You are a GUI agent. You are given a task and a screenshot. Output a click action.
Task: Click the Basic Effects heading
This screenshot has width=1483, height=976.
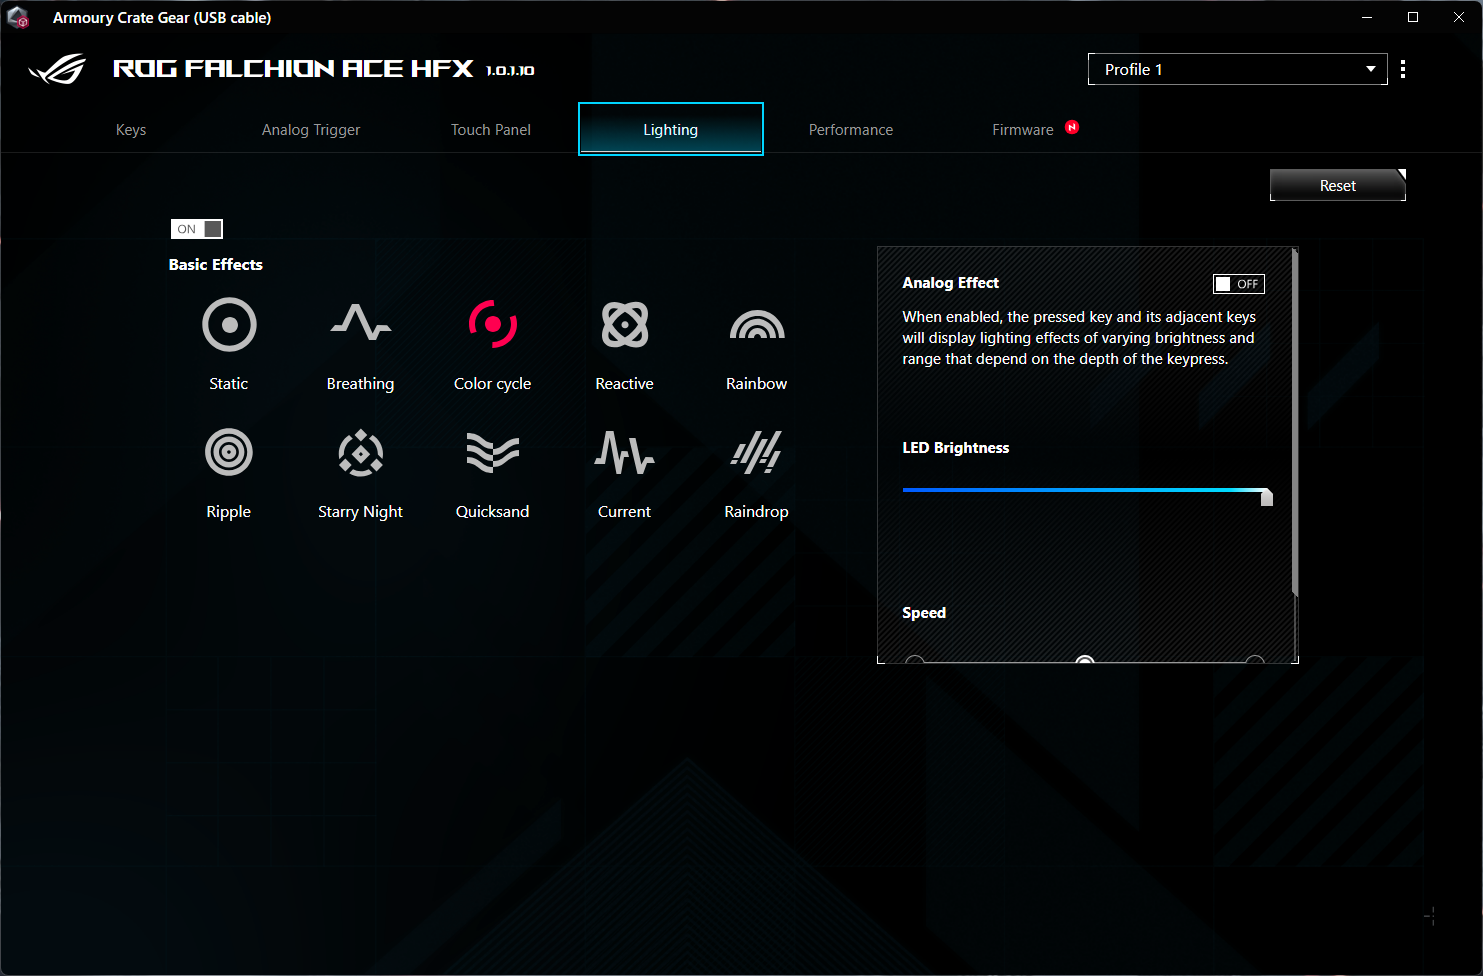pos(216,264)
